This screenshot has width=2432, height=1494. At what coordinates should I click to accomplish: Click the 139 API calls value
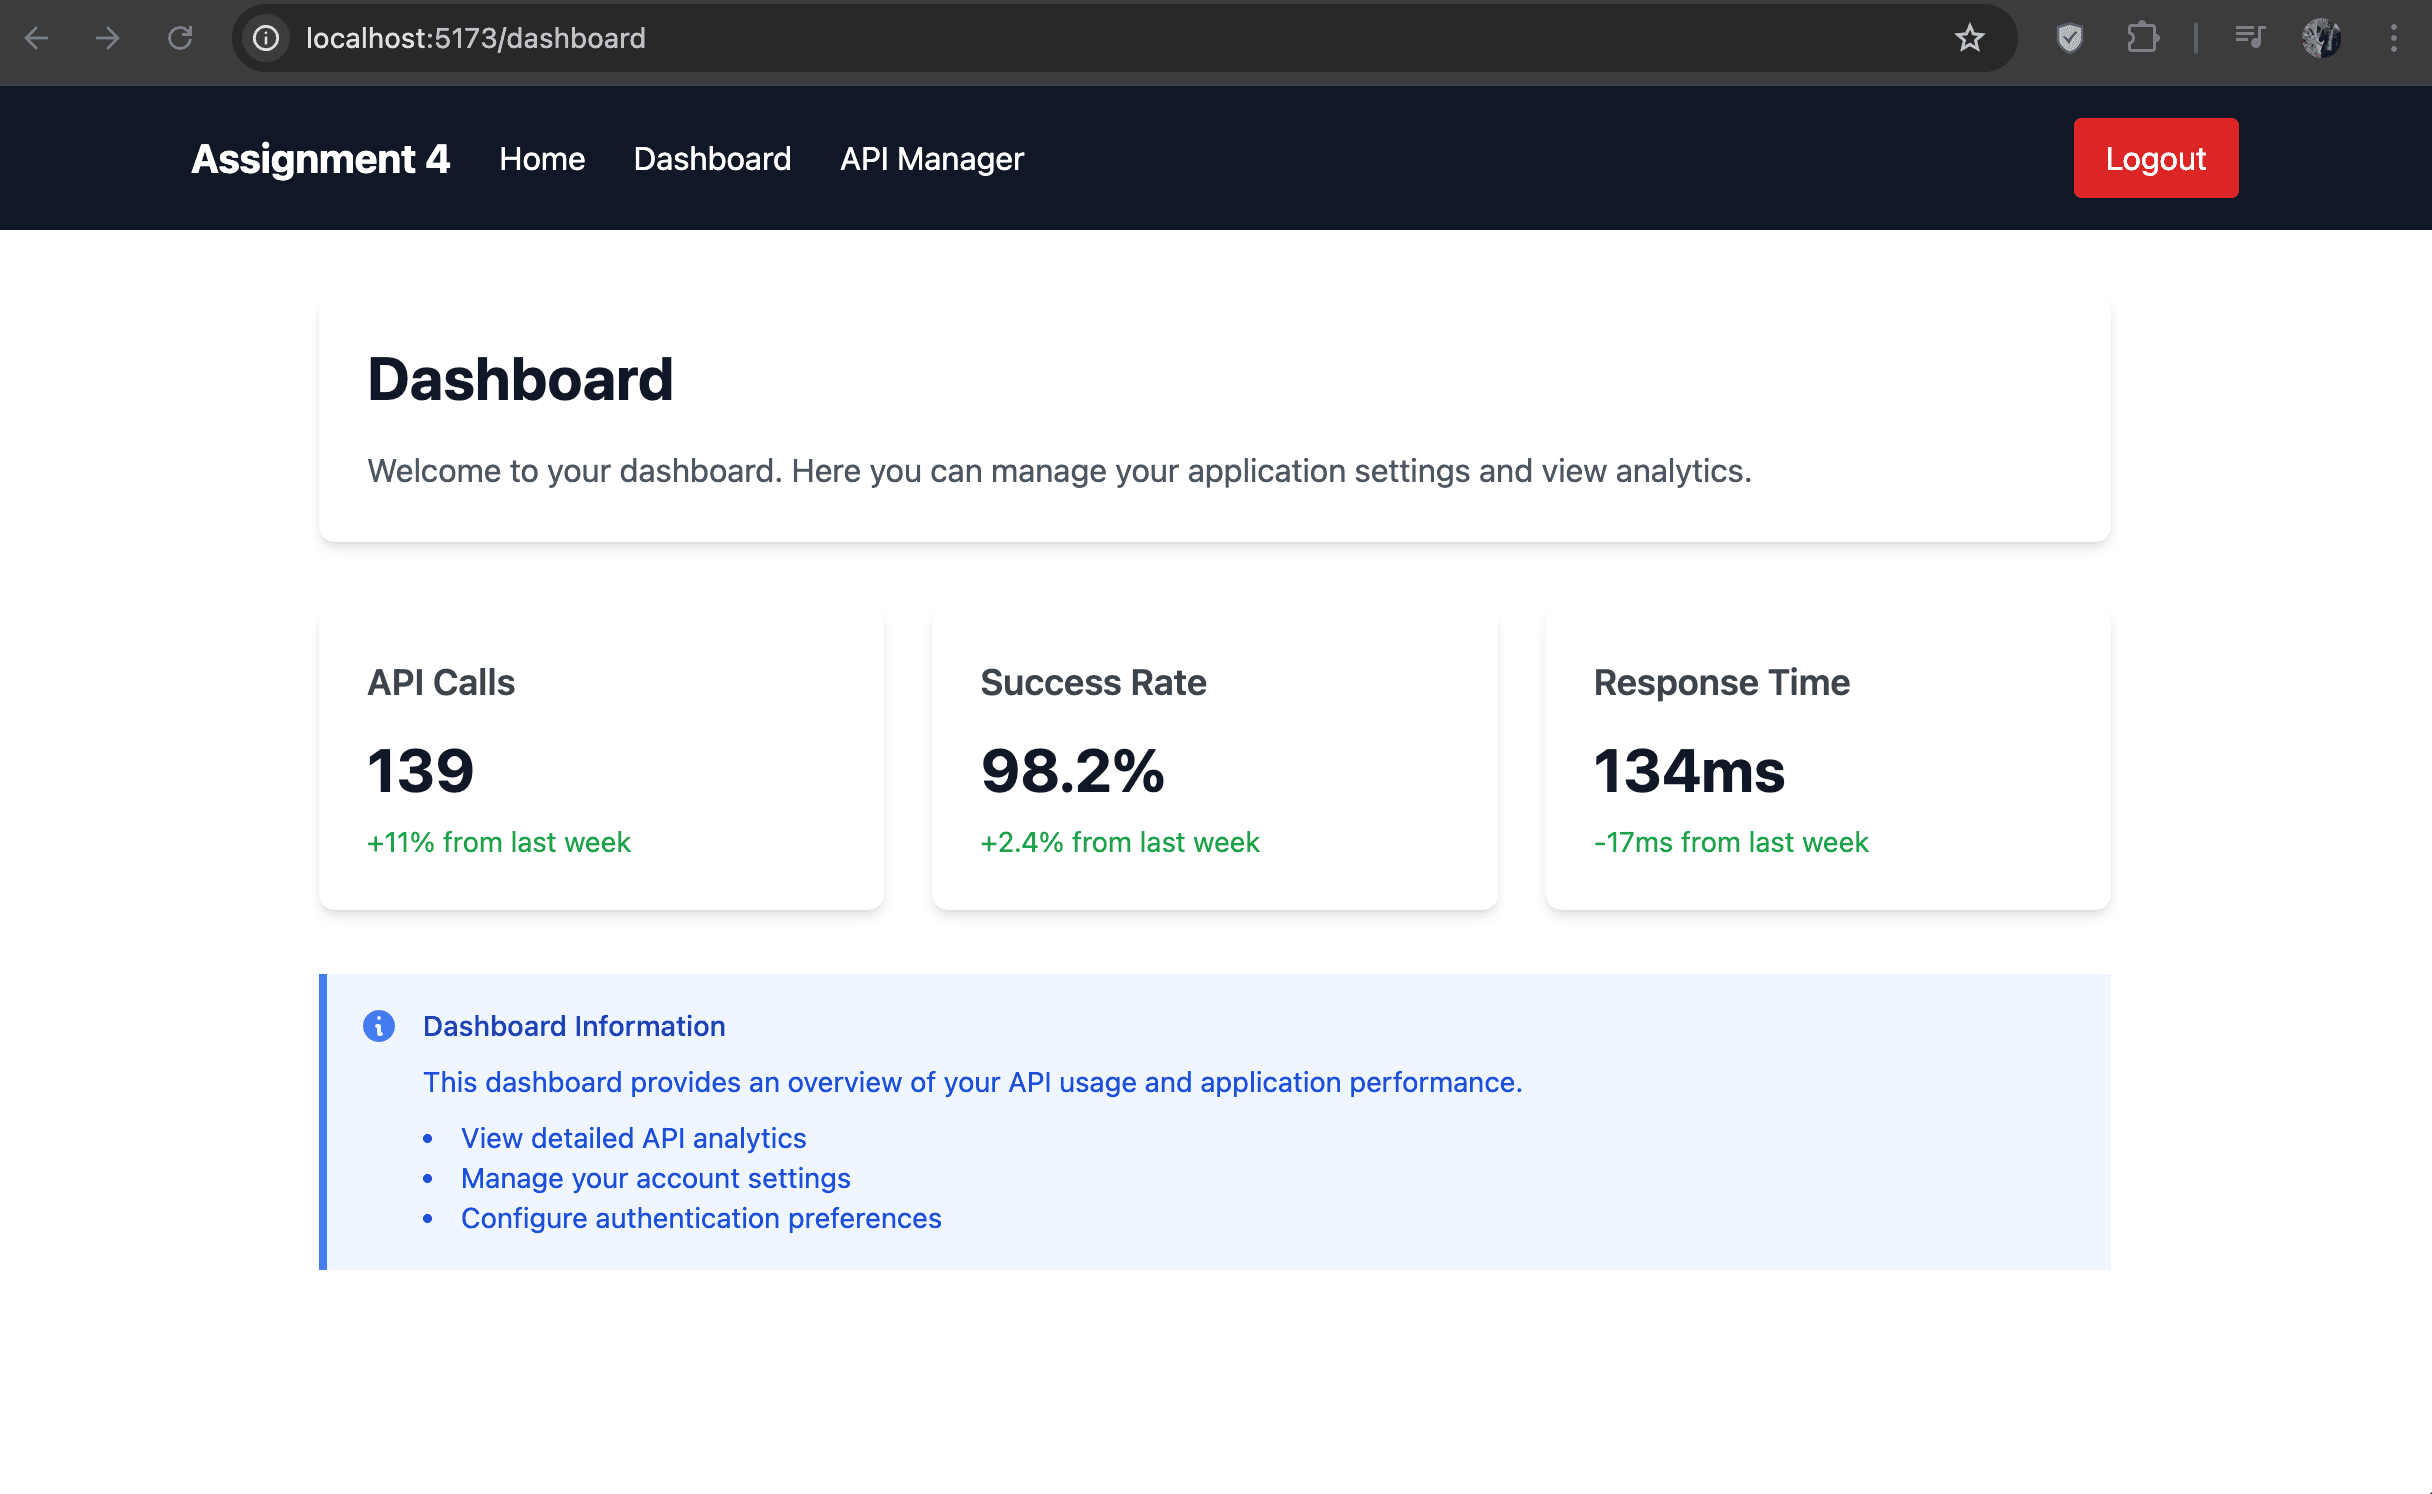tap(420, 771)
